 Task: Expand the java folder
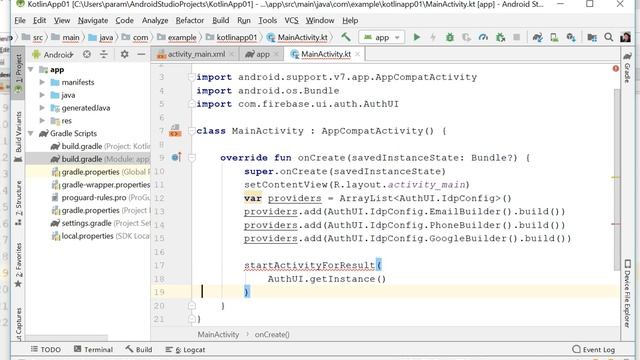coord(42,95)
